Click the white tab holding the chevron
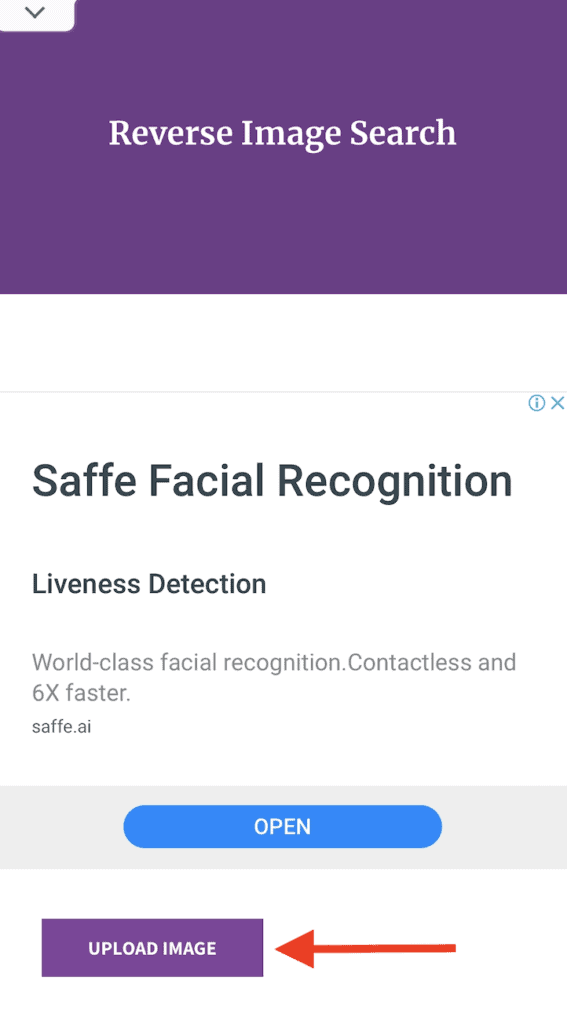Screen dimensions: 567x1024 click(x=37, y=15)
